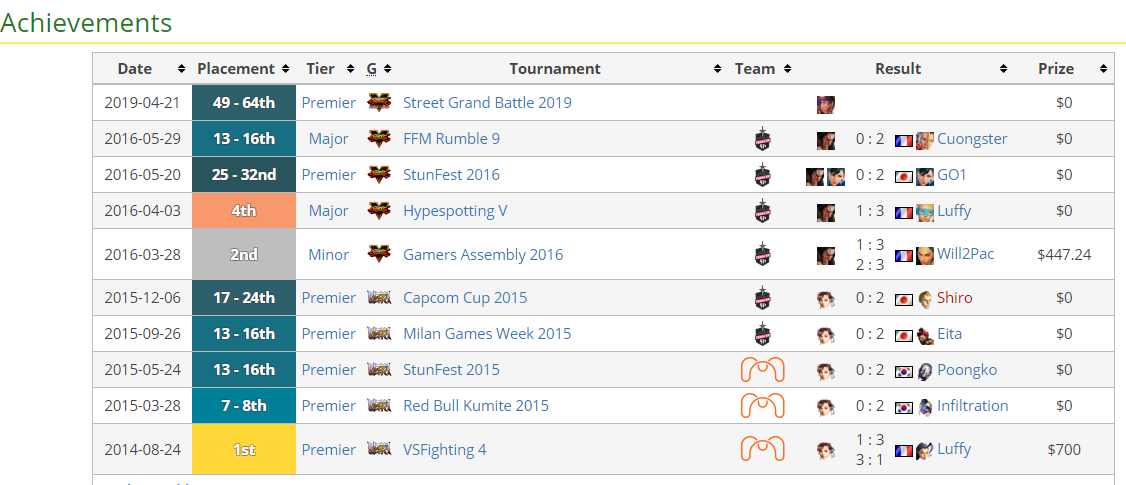Click Ultra SF4 game icon beside Capcom Cup 2015
The width and height of the screenshot is (1126, 485).
click(379, 297)
